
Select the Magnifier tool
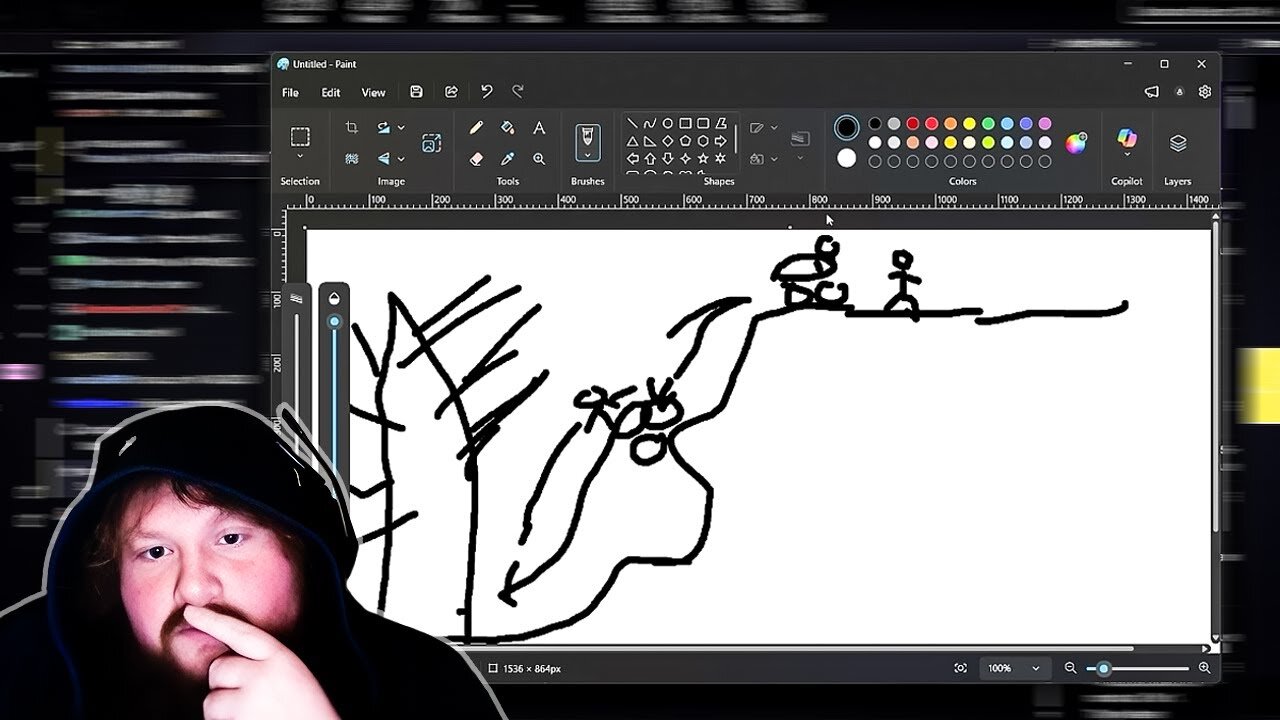[539, 159]
